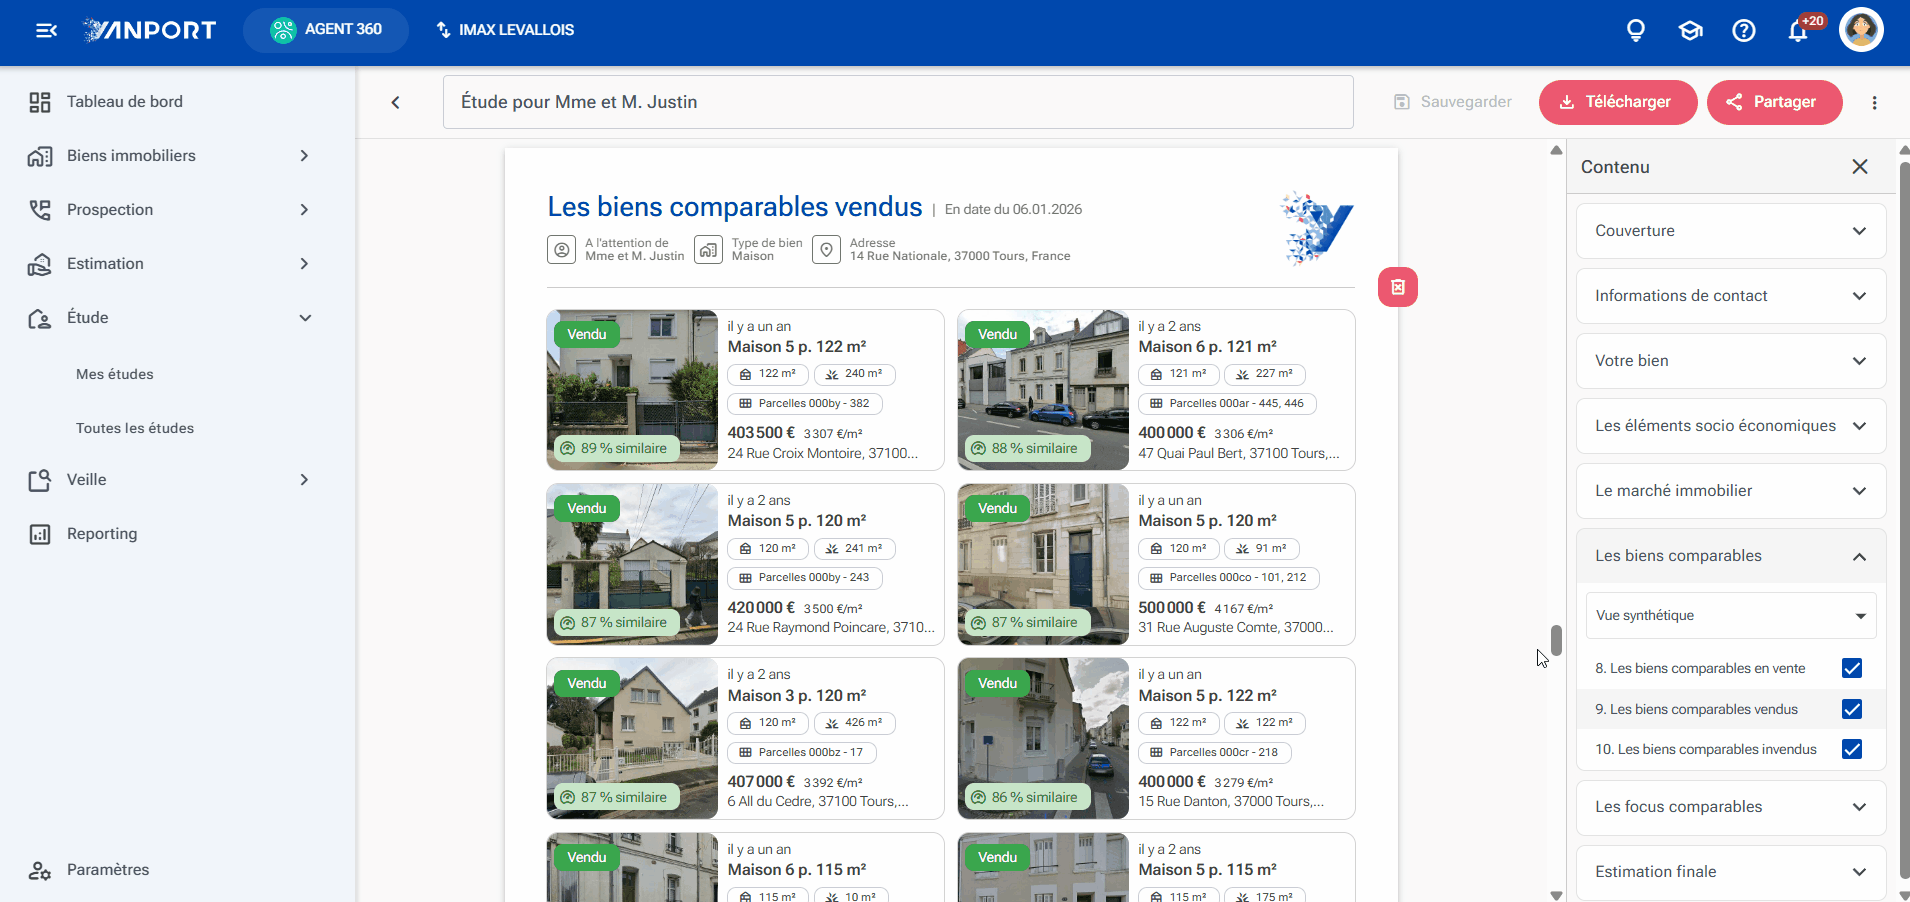
Task: Click the Reporting chart icon
Action: tap(40, 534)
